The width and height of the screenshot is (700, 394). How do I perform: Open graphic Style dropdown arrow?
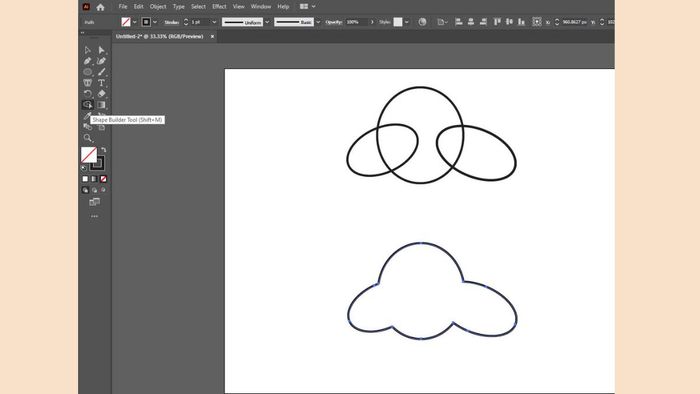(x=407, y=22)
